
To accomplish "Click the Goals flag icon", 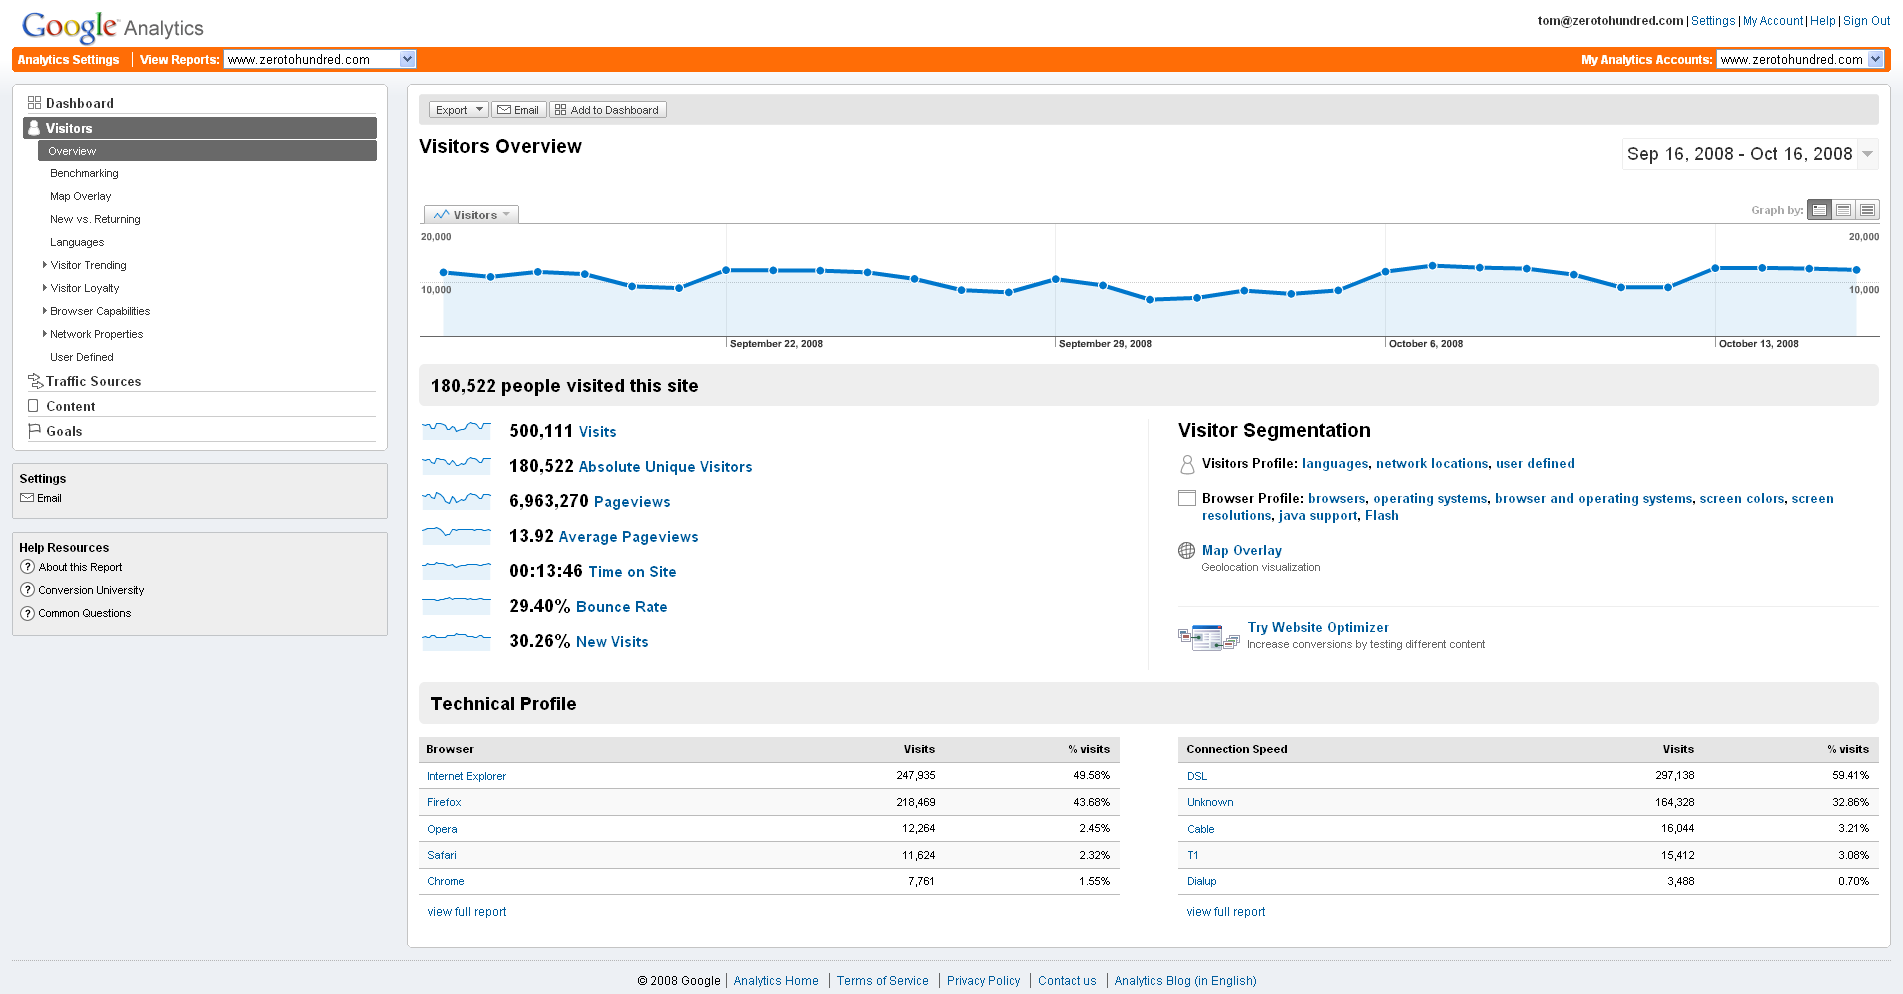I will [34, 431].
